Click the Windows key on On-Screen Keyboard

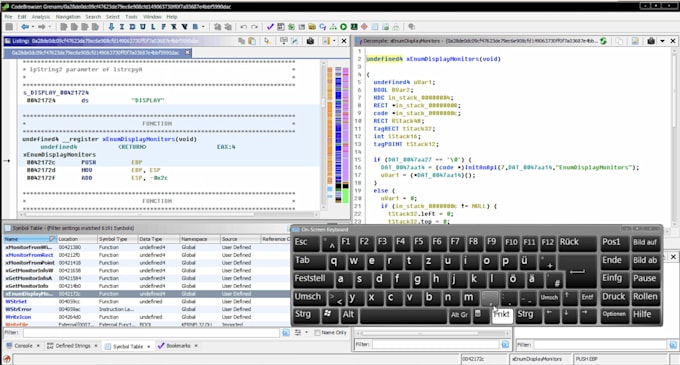tap(329, 315)
